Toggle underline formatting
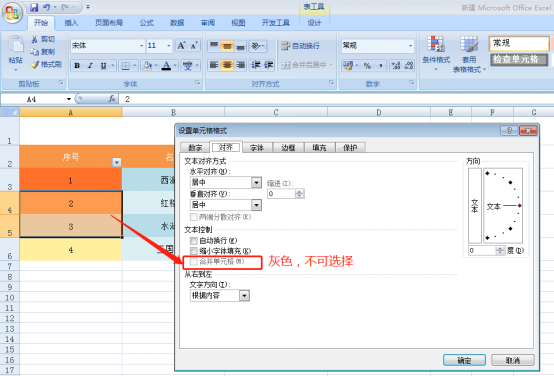This screenshot has height=376, width=554. point(103,66)
